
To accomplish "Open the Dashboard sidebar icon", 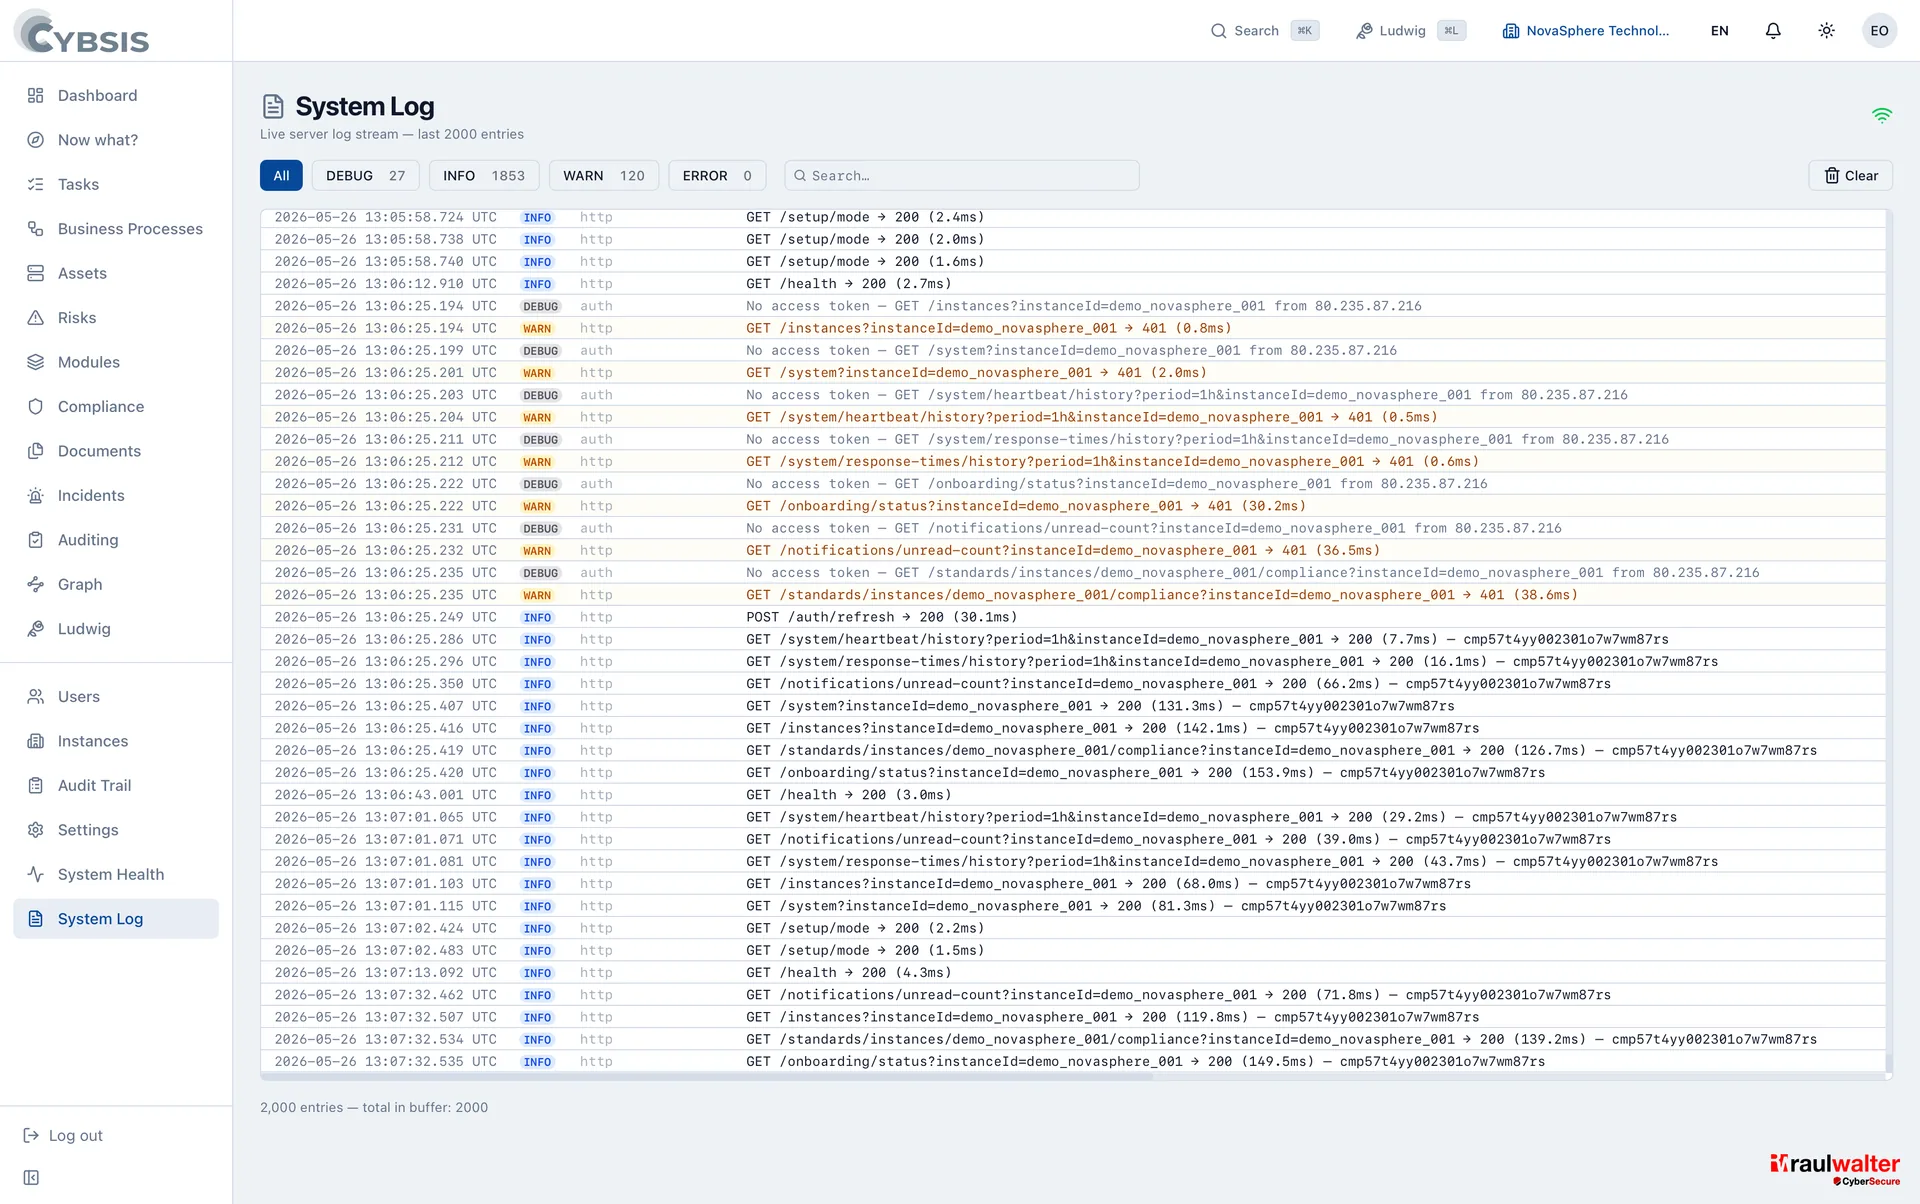I will (x=36, y=95).
